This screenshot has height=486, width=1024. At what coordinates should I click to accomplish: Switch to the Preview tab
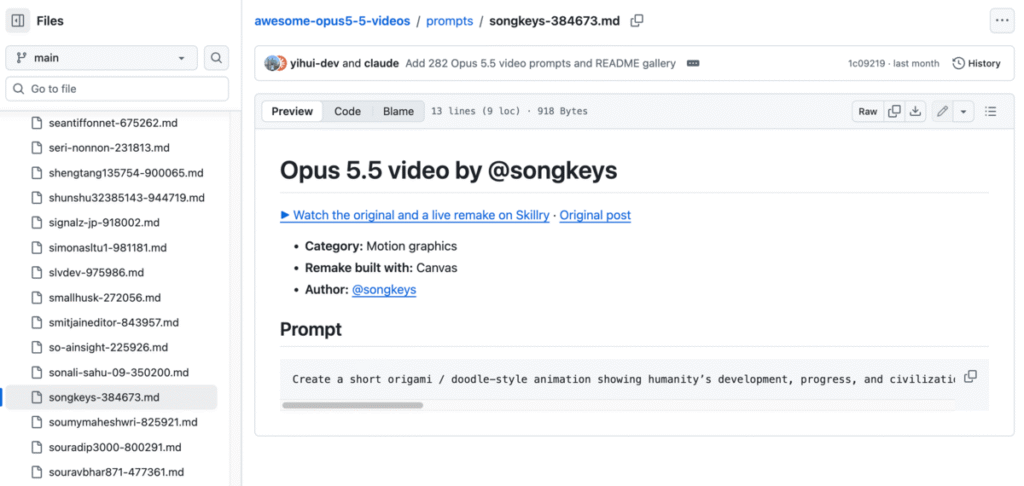[x=292, y=111]
